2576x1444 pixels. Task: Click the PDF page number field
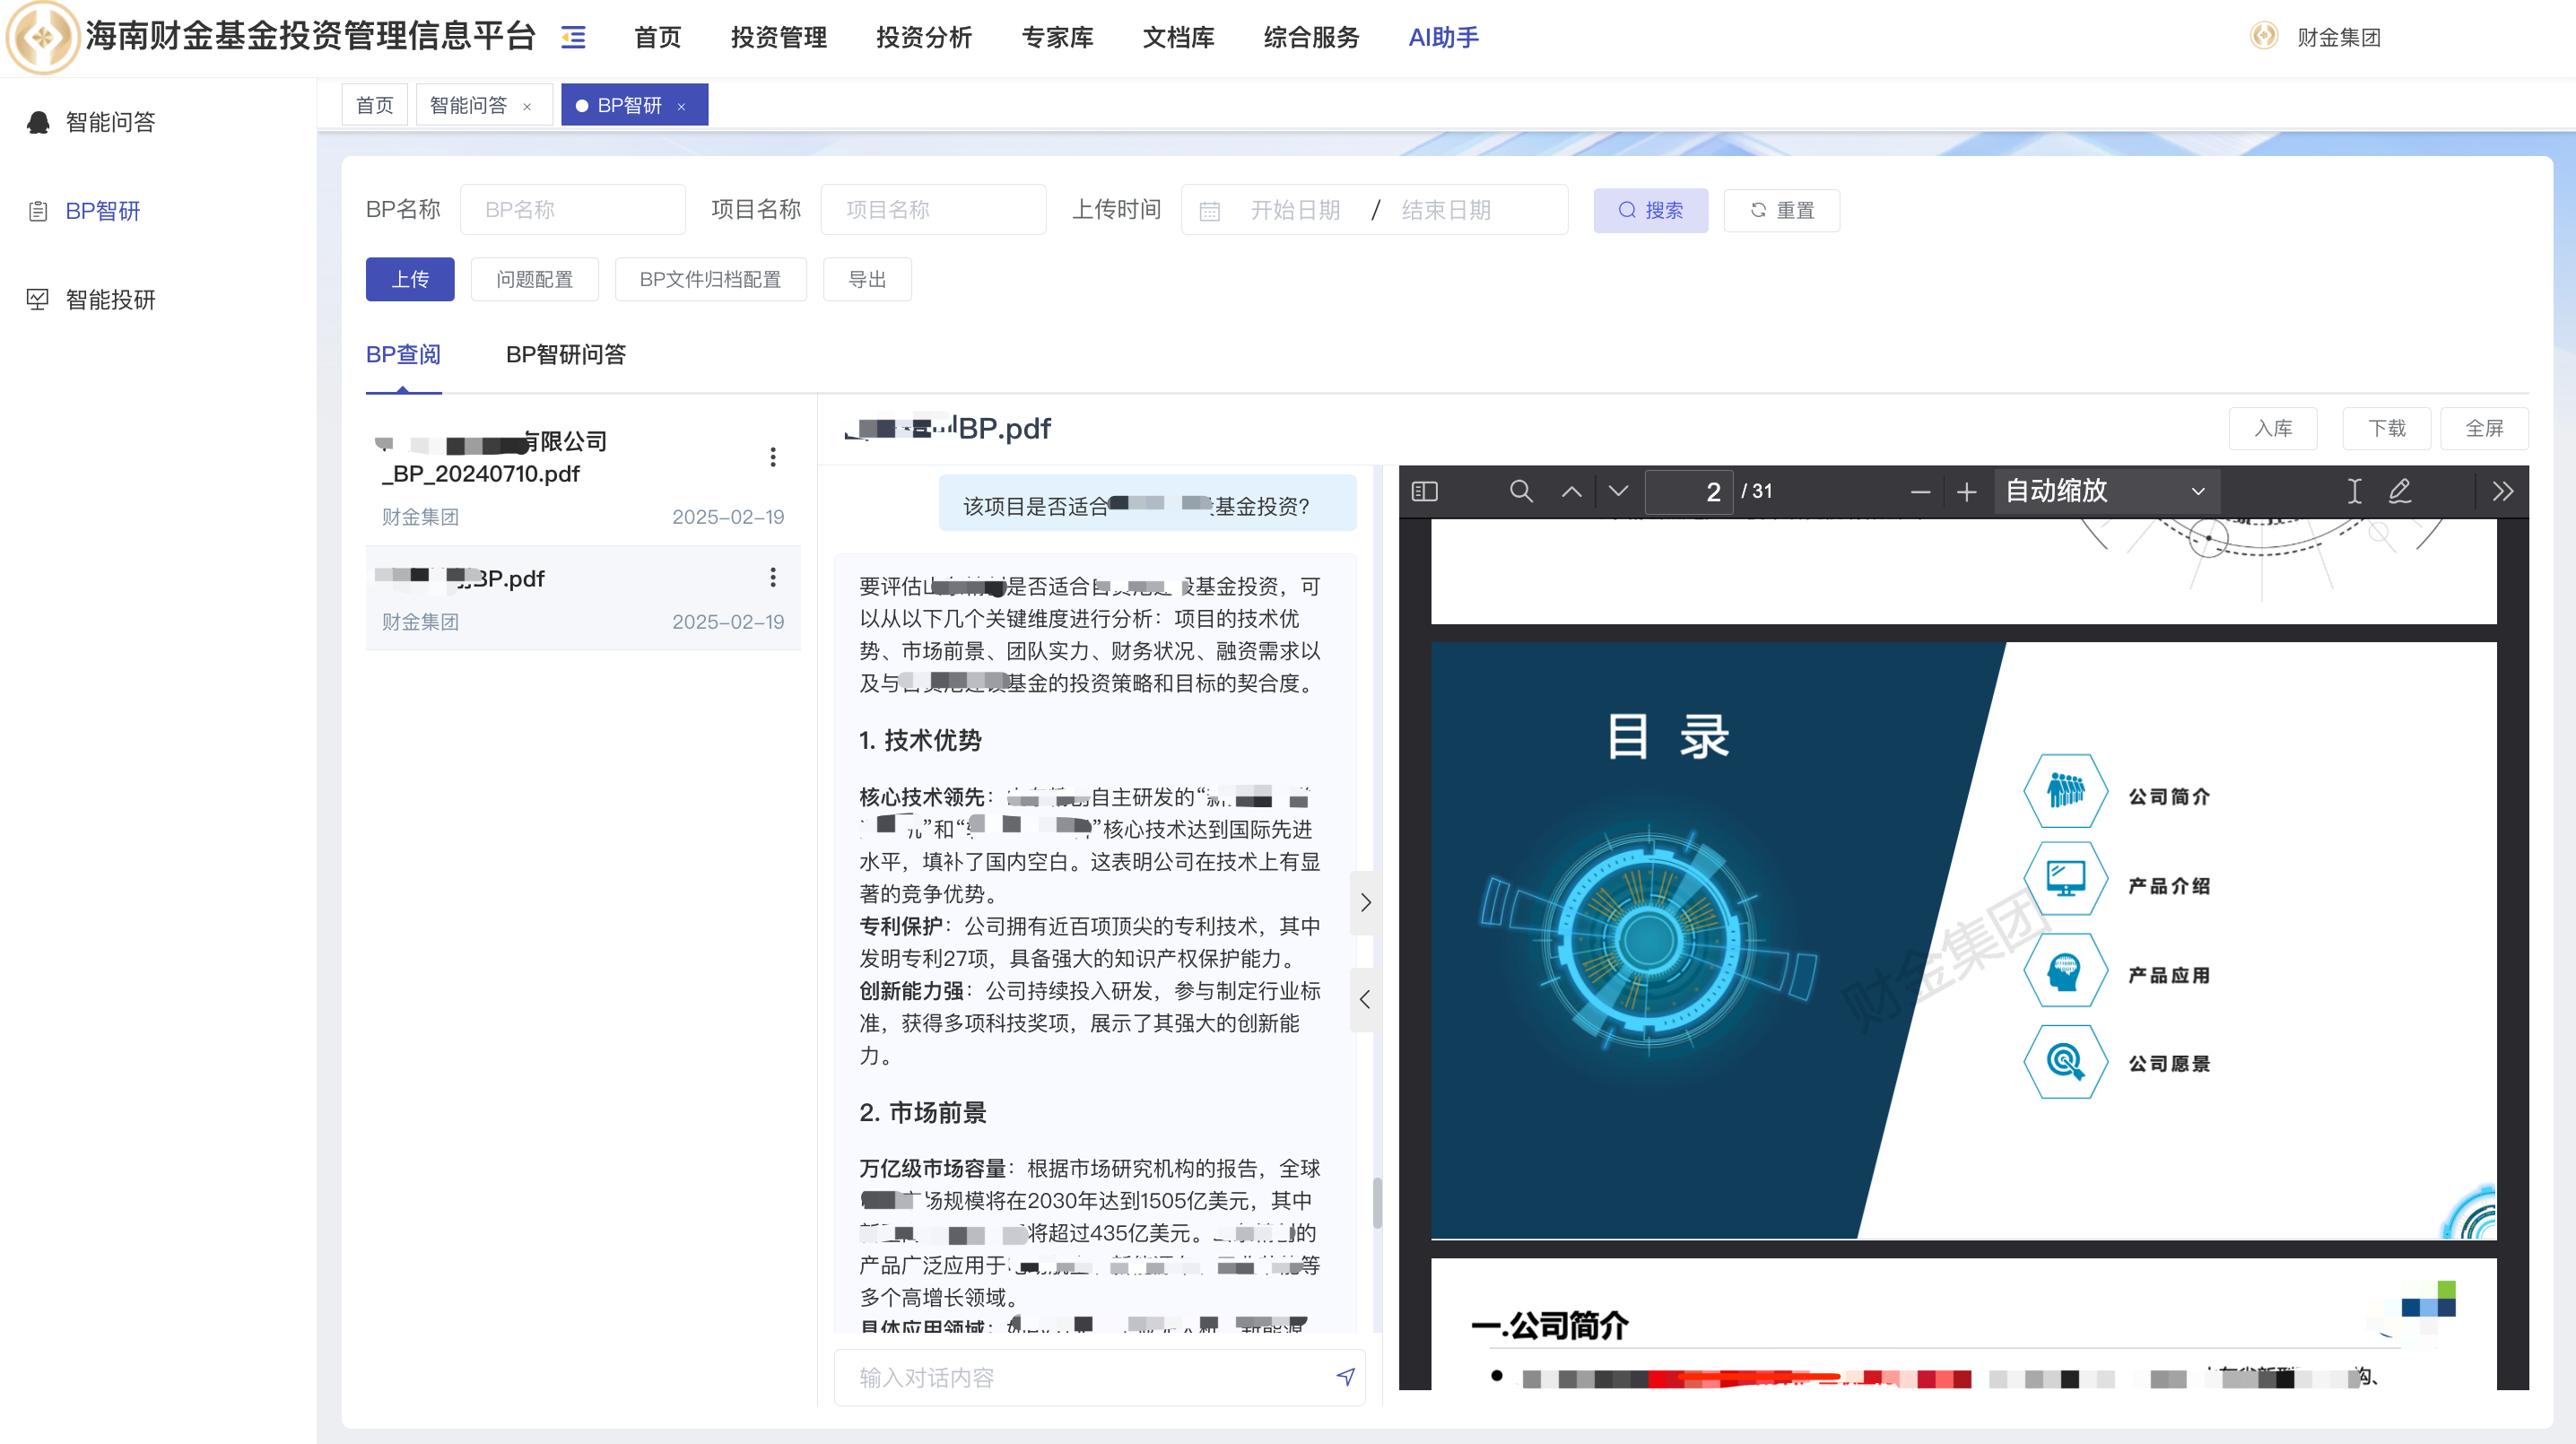click(1688, 491)
